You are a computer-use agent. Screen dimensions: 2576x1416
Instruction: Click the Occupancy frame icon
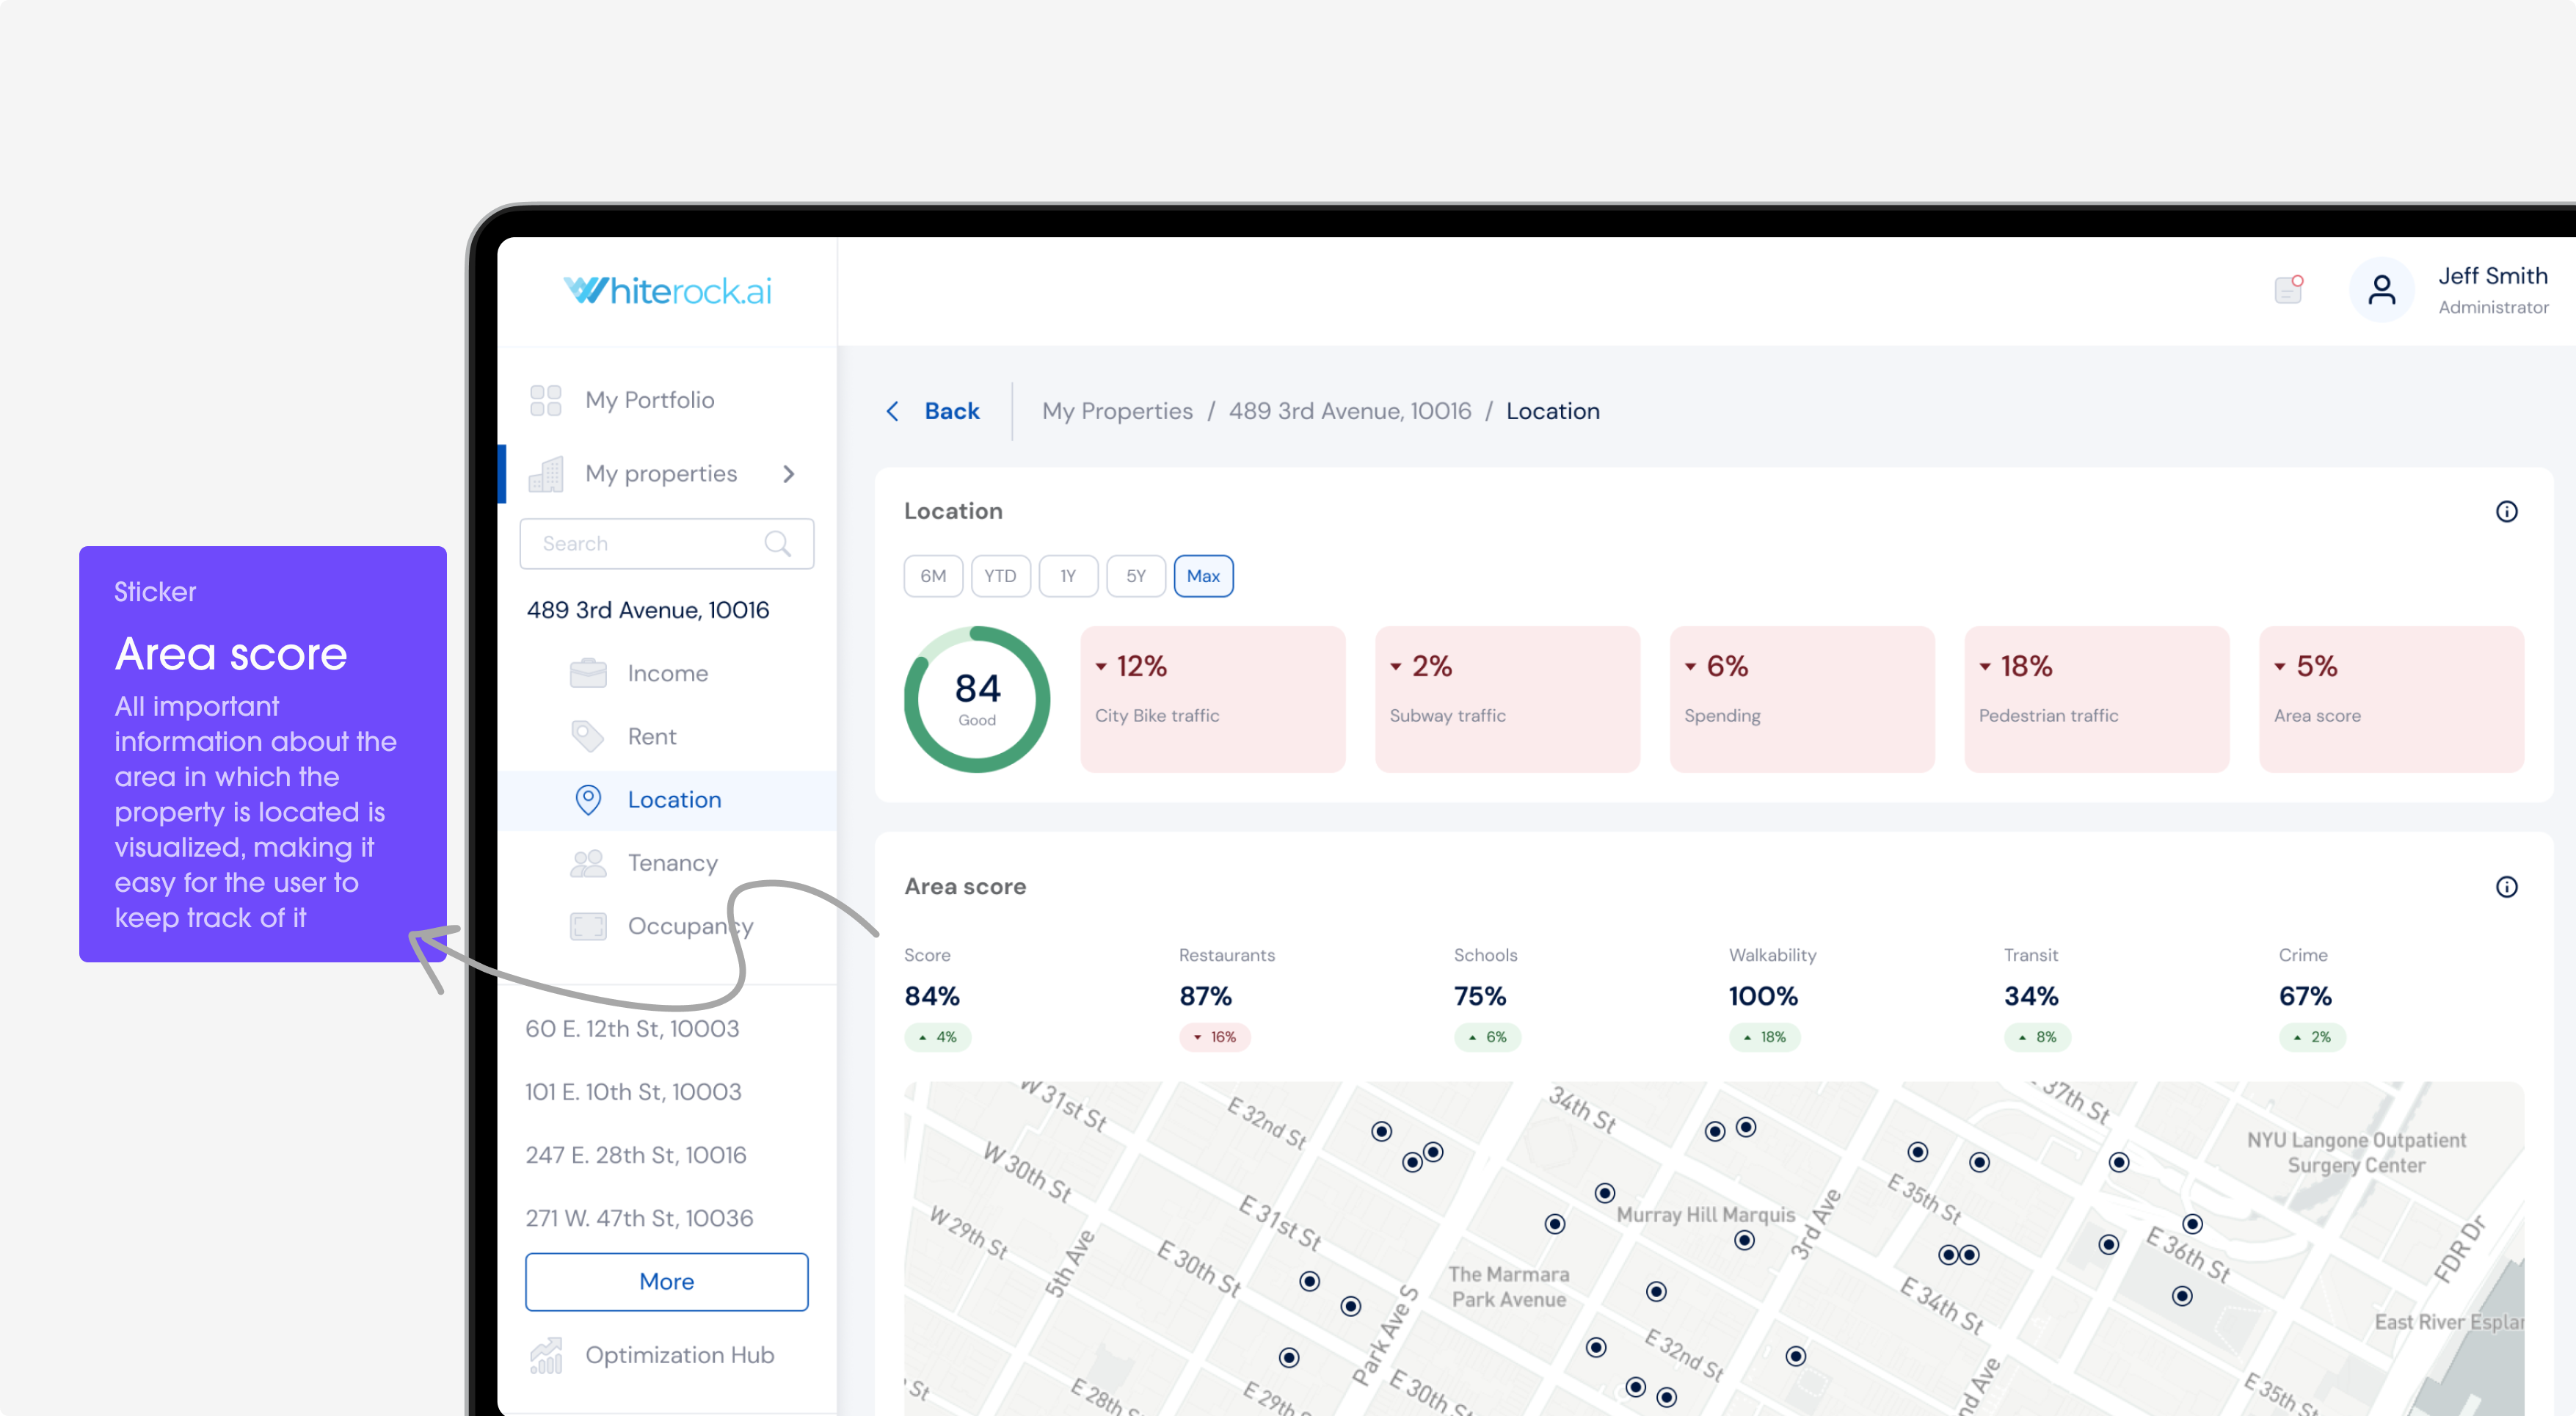coord(588,926)
